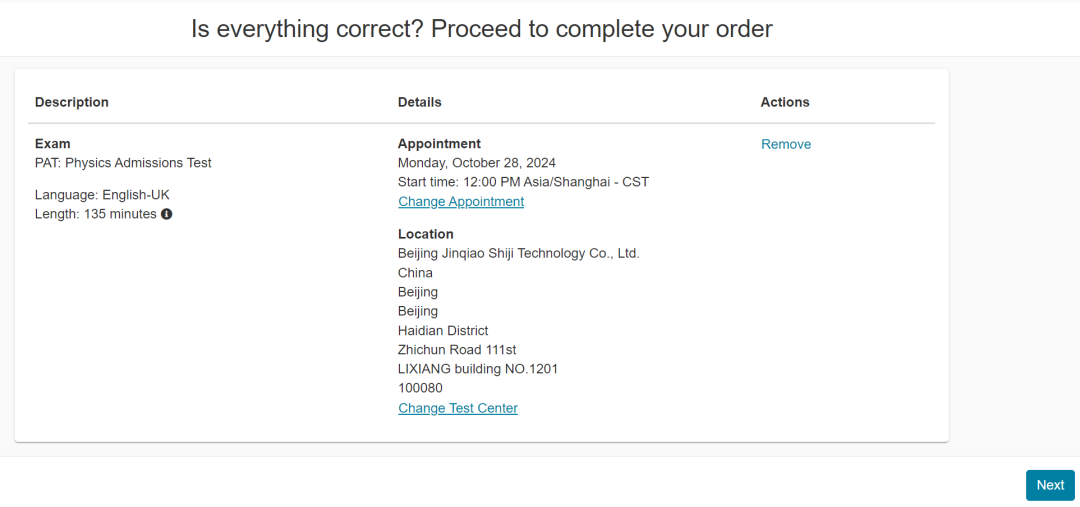1080x507 pixels.
Task: Click the info icon beside Length 135 minutes
Action: point(167,214)
